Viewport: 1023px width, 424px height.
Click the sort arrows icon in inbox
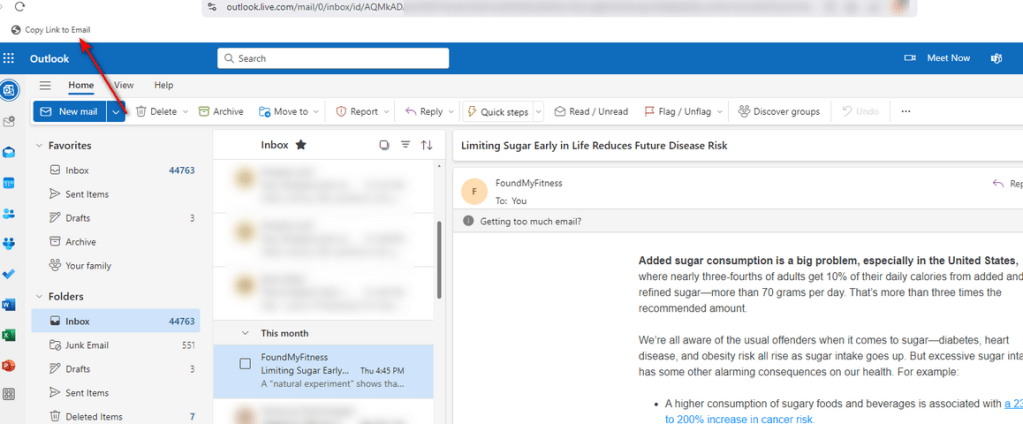coord(427,145)
